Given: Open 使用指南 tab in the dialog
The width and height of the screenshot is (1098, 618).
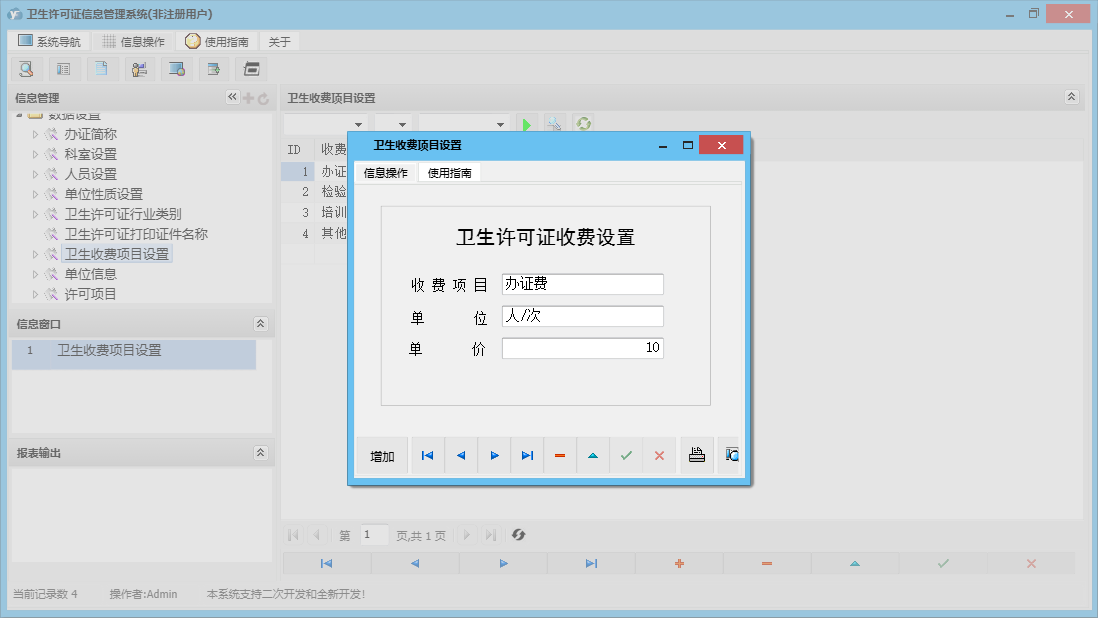Looking at the screenshot, I should click(450, 173).
